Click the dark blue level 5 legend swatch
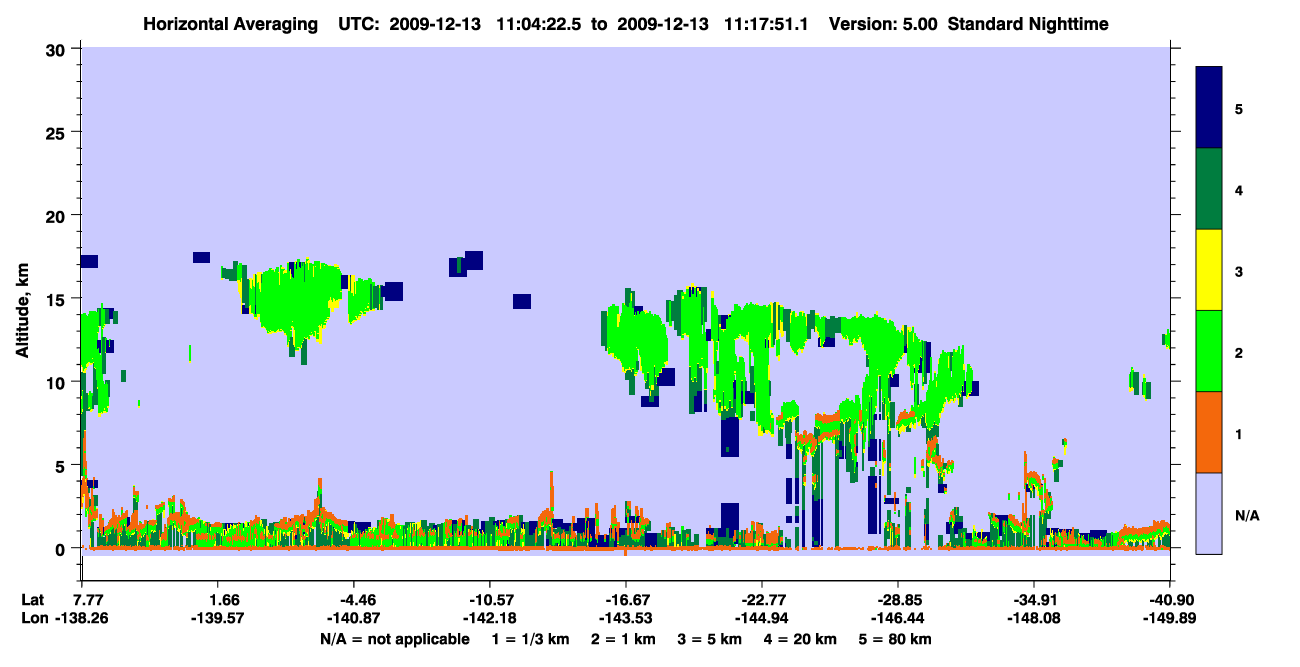Viewport: 1300px width, 667px height. tap(1209, 108)
